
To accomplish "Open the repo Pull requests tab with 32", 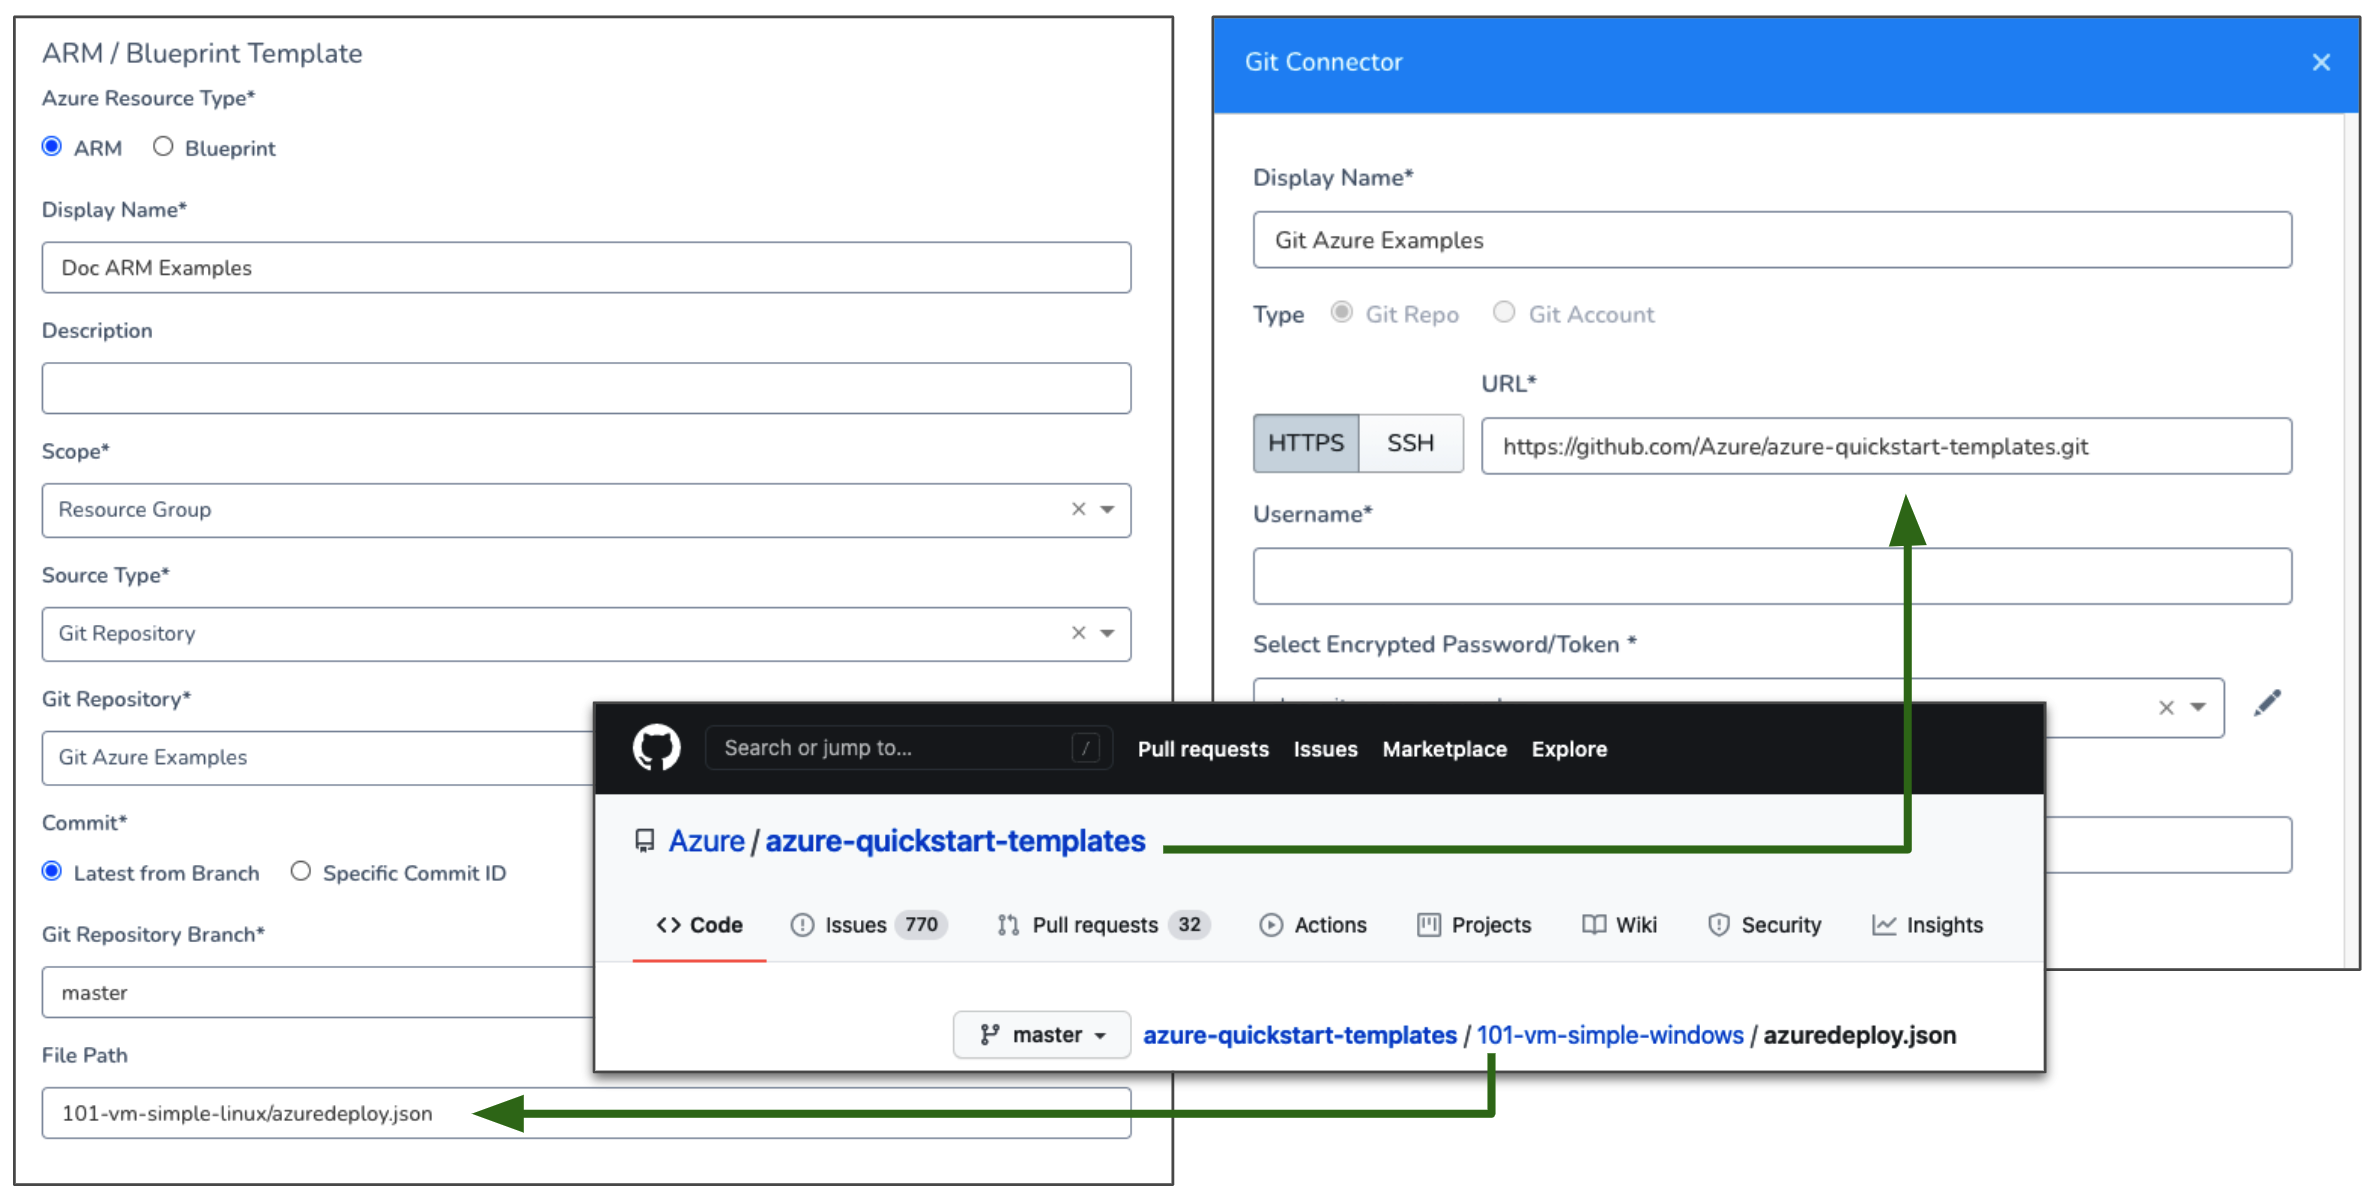I will point(1103,925).
